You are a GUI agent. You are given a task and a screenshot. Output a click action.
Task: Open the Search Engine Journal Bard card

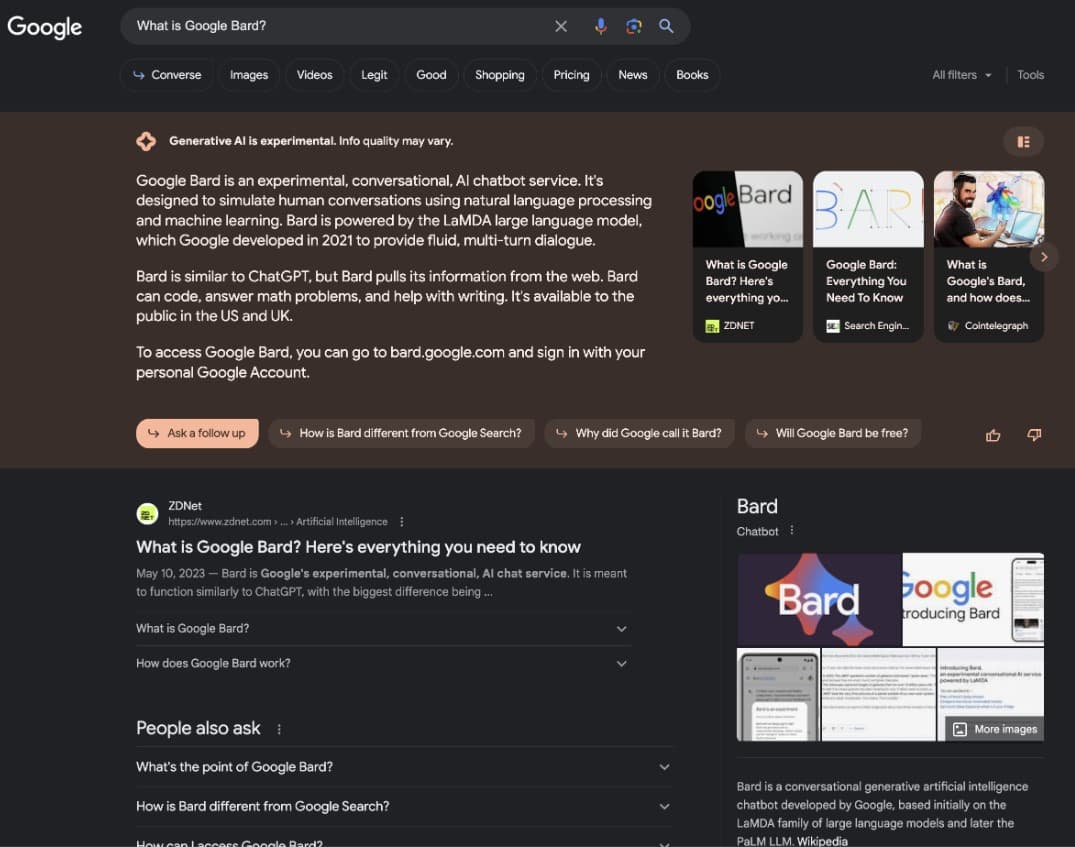tap(868, 256)
